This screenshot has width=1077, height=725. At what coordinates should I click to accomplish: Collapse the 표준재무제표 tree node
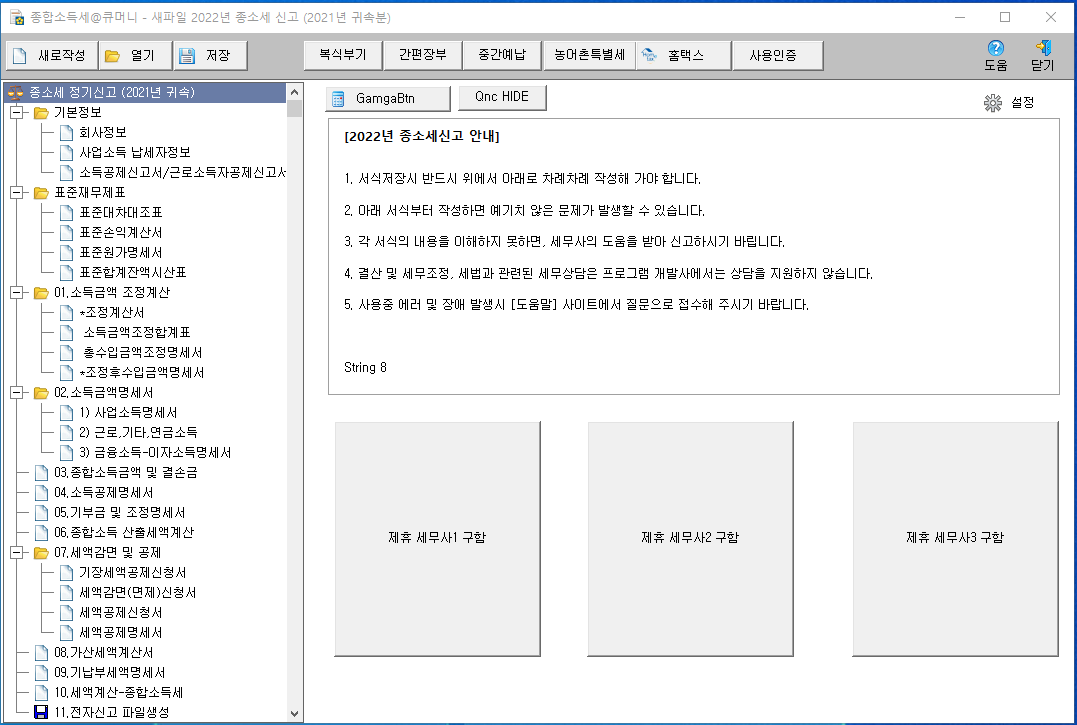(16, 193)
